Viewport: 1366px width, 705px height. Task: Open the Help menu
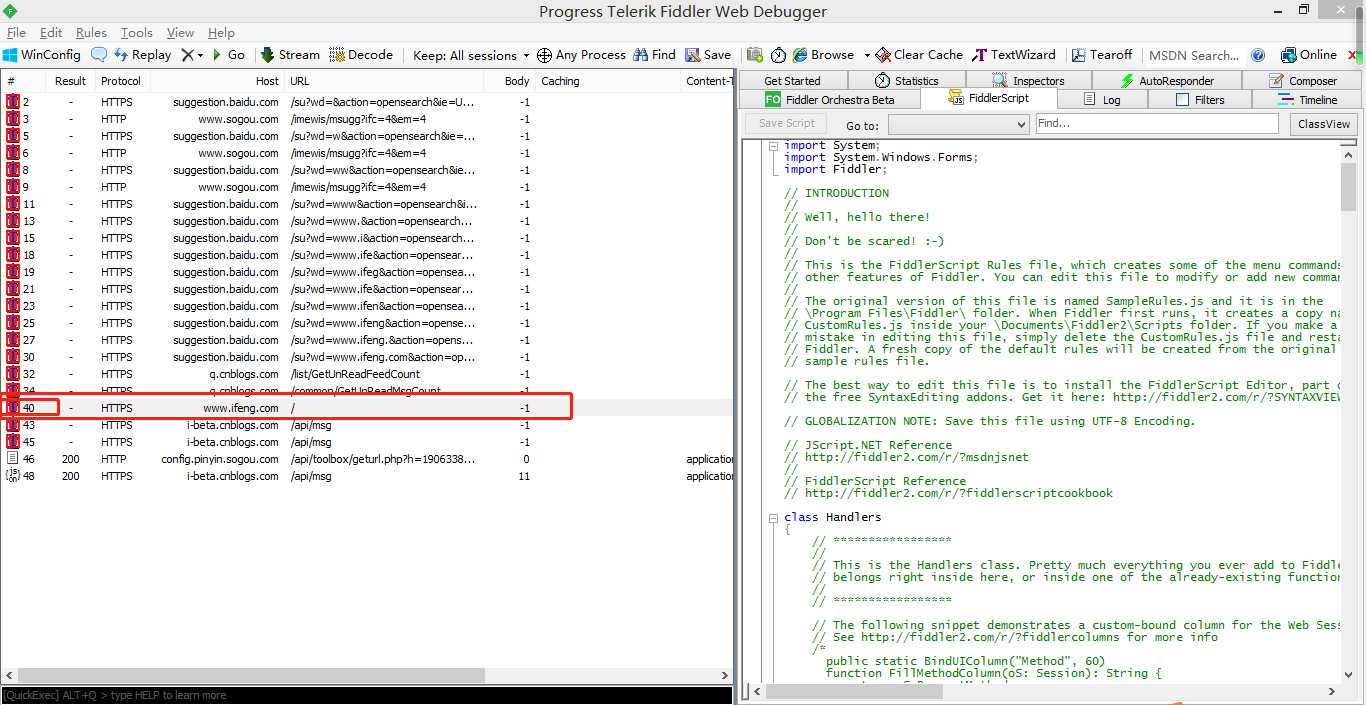(x=221, y=33)
